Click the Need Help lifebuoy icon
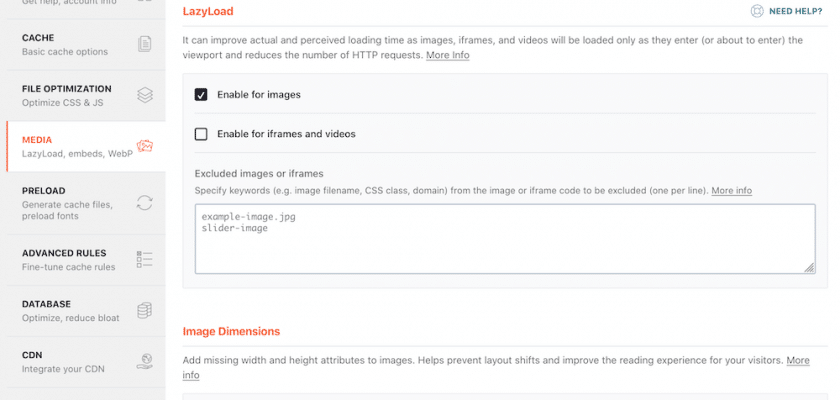 point(757,11)
